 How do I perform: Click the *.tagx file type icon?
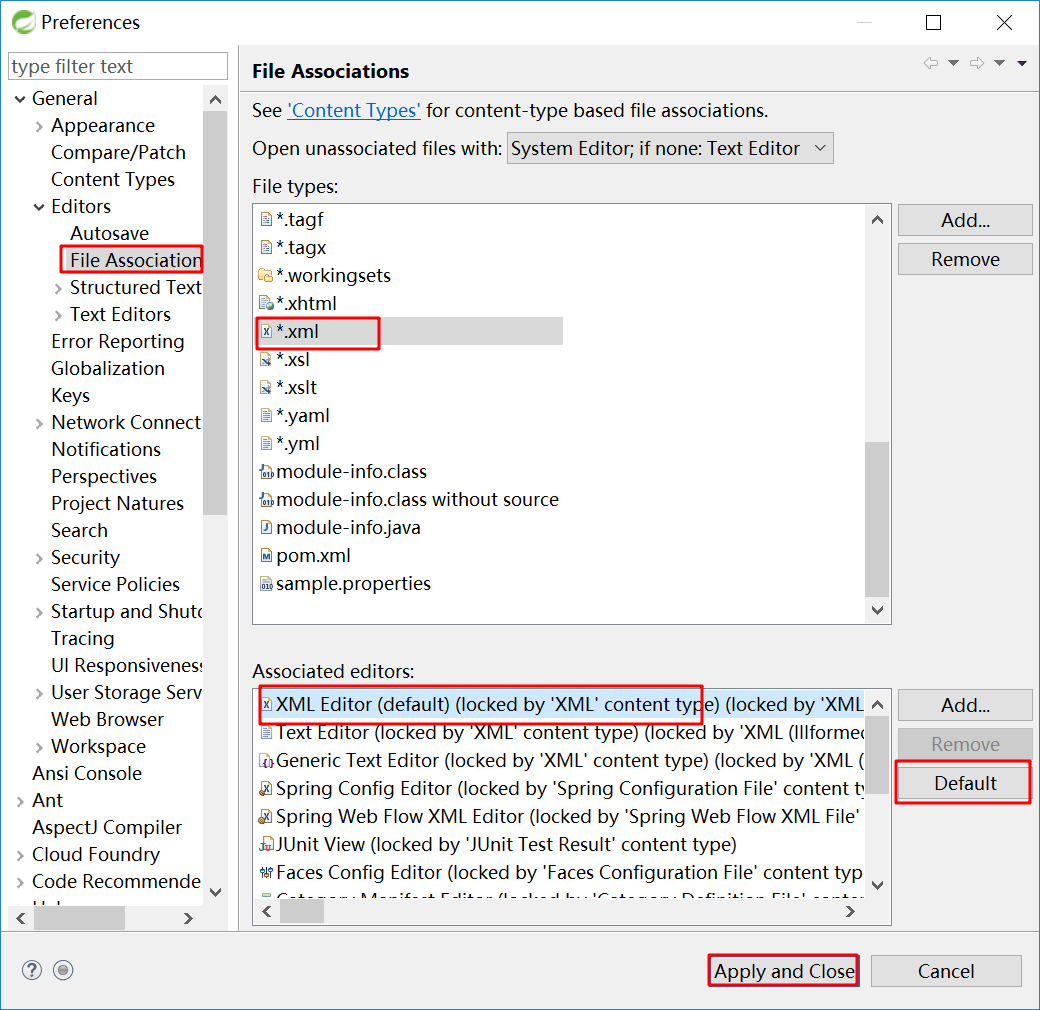tap(266, 247)
